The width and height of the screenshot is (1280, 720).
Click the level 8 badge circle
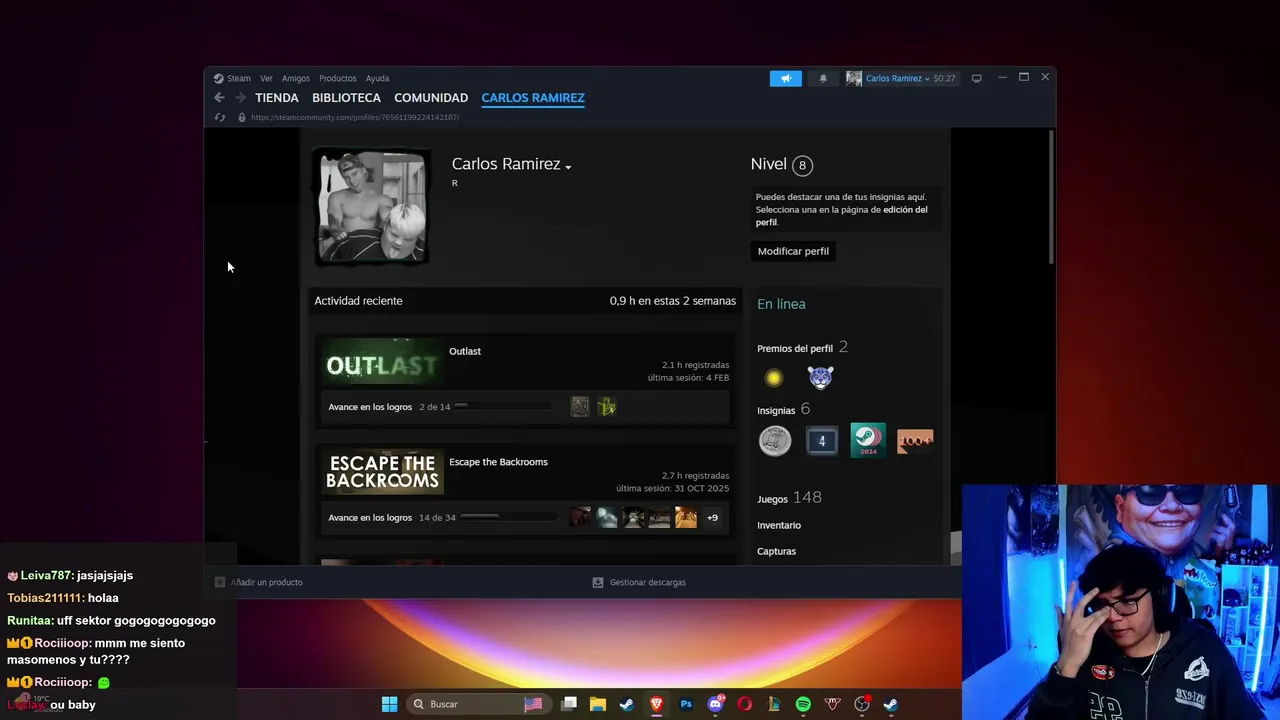(802, 165)
